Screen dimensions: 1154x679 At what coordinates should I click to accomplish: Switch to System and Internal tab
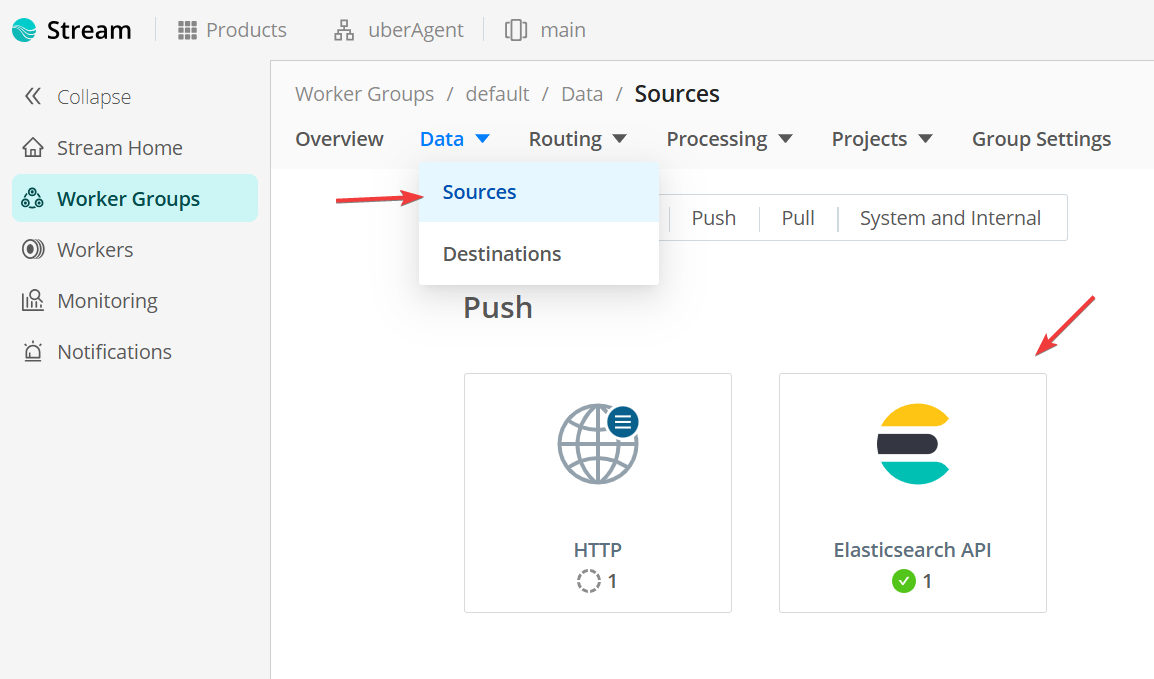click(950, 218)
